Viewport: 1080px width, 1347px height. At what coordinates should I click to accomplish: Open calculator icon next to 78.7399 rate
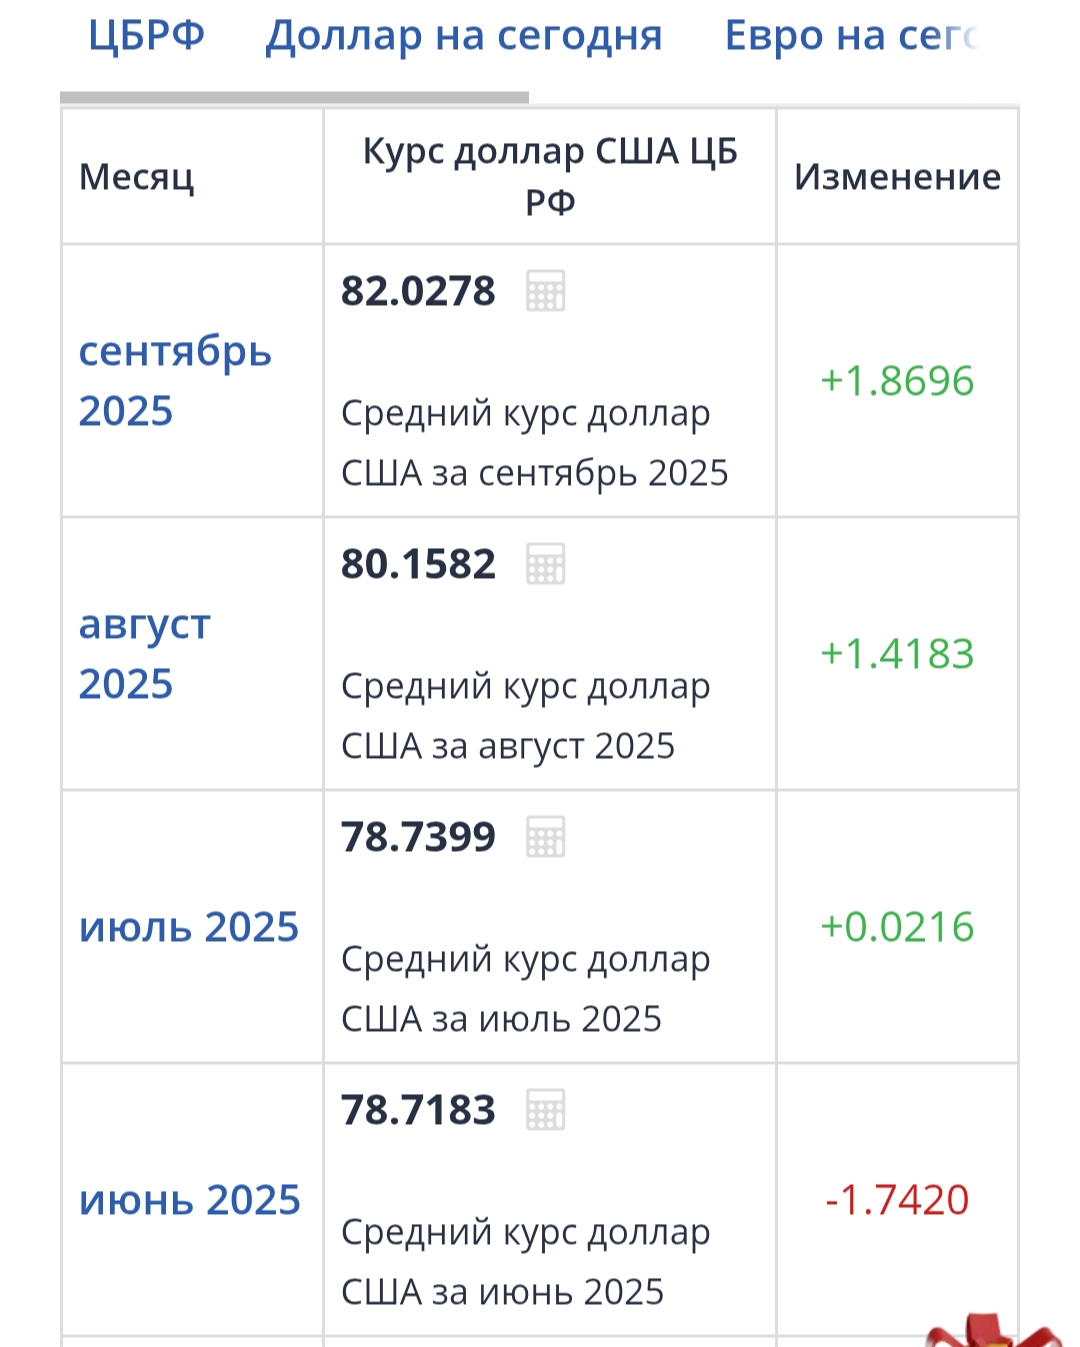(546, 837)
